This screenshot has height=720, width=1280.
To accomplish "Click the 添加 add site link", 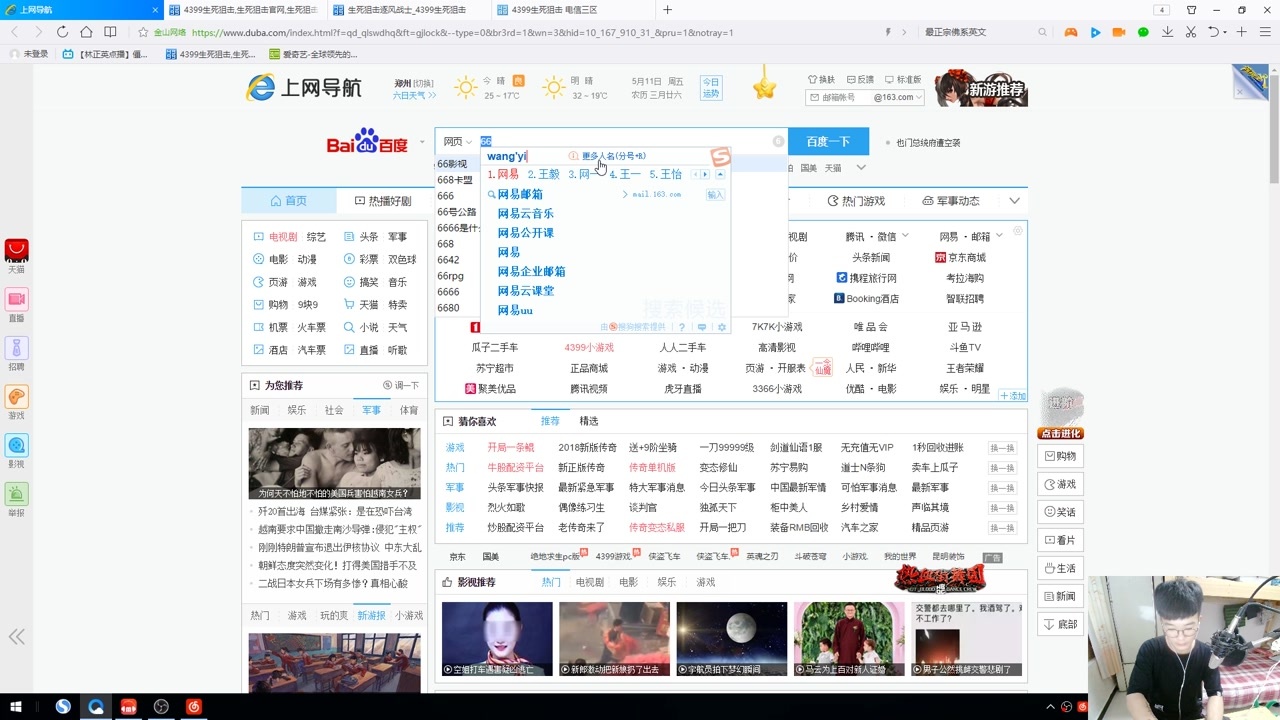I will click(1011, 396).
